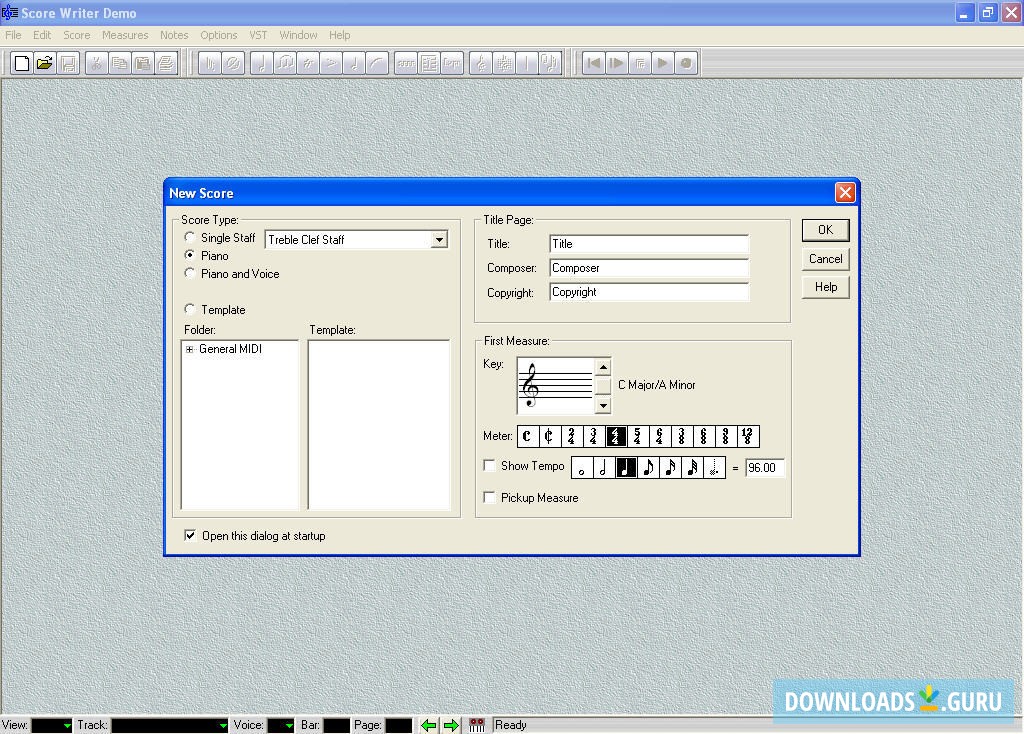Screen dimensions: 1024x734
Task: Enable the Show Tempo checkbox
Action: click(488, 466)
